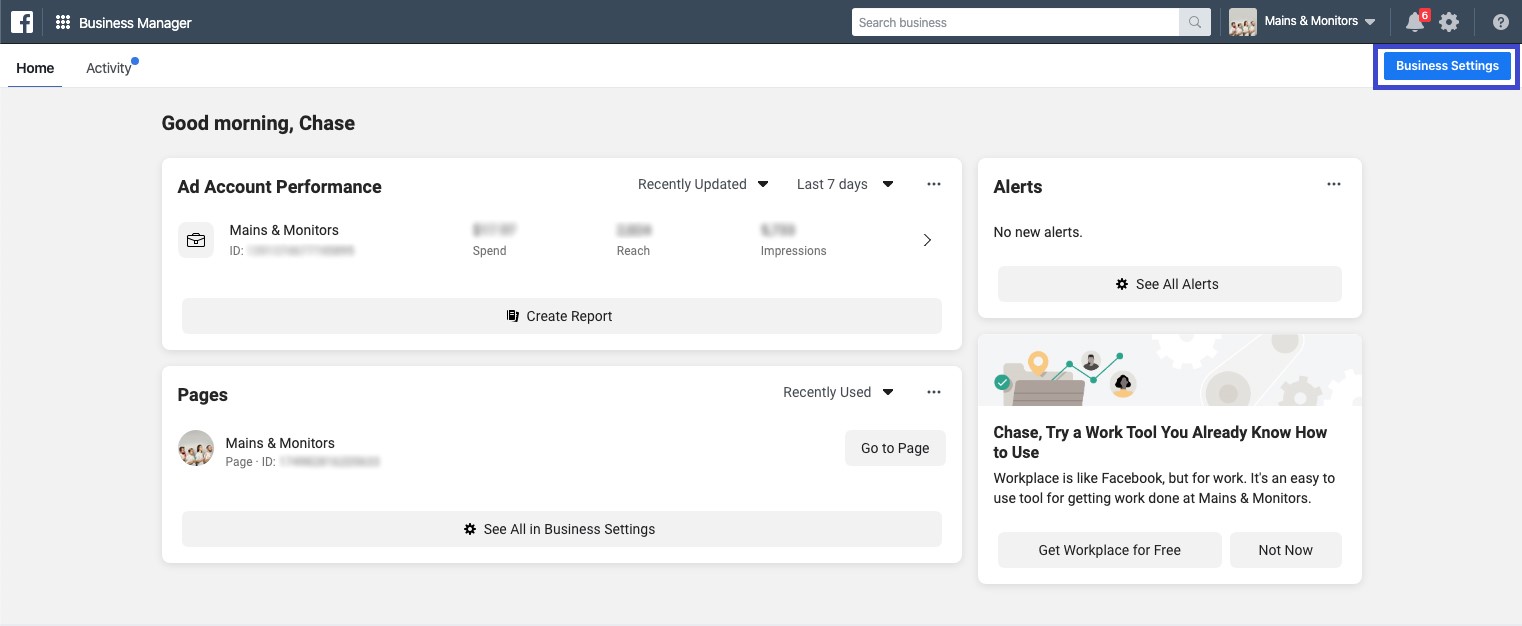Screen dimensions: 1522x626
Task: Open the Mains & Monitors ad account chevron
Action: coord(927,240)
